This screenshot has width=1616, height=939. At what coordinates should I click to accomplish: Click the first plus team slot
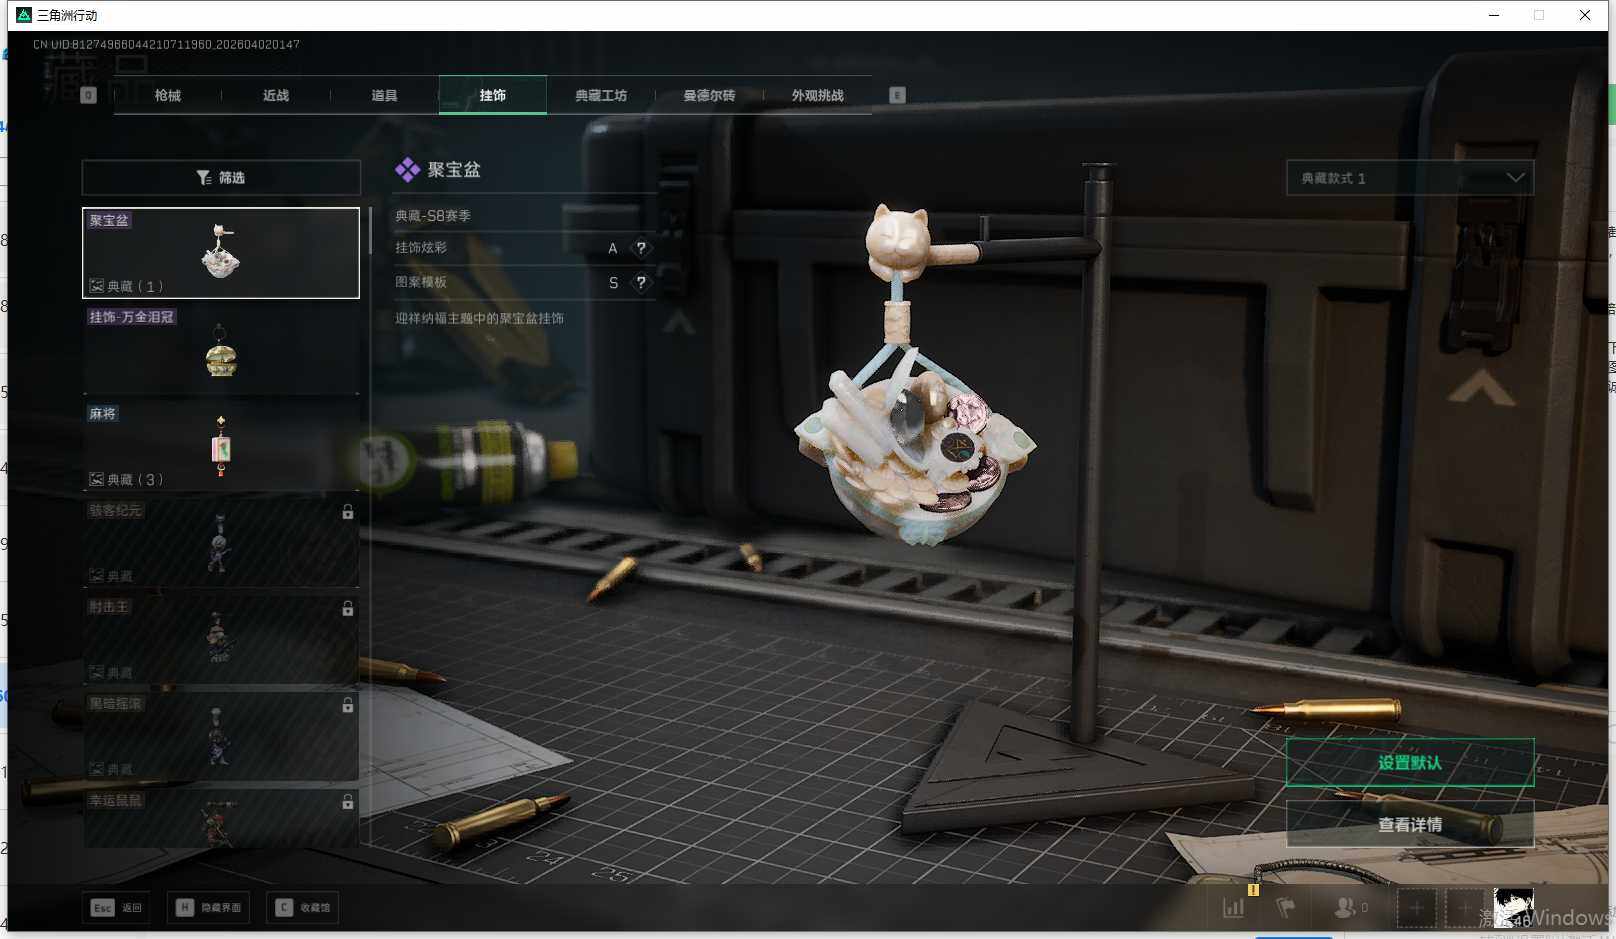[x=1417, y=908]
